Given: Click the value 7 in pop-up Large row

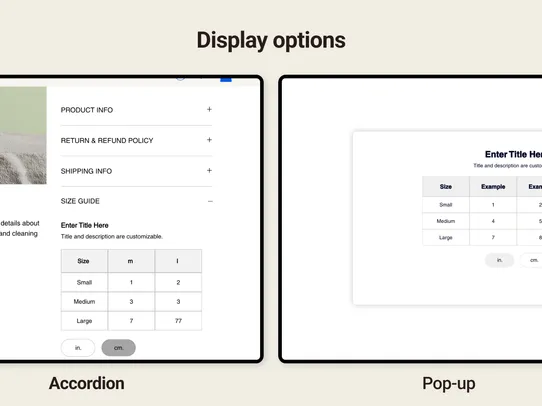Looking at the screenshot, I should (493, 238).
